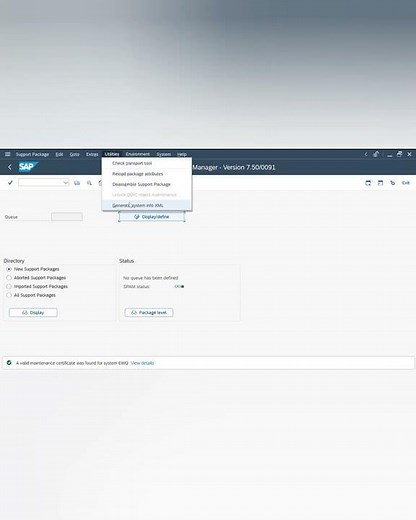Choose Check transport tool menu entry
The image size is (416, 520).
(x=147, y=163)
